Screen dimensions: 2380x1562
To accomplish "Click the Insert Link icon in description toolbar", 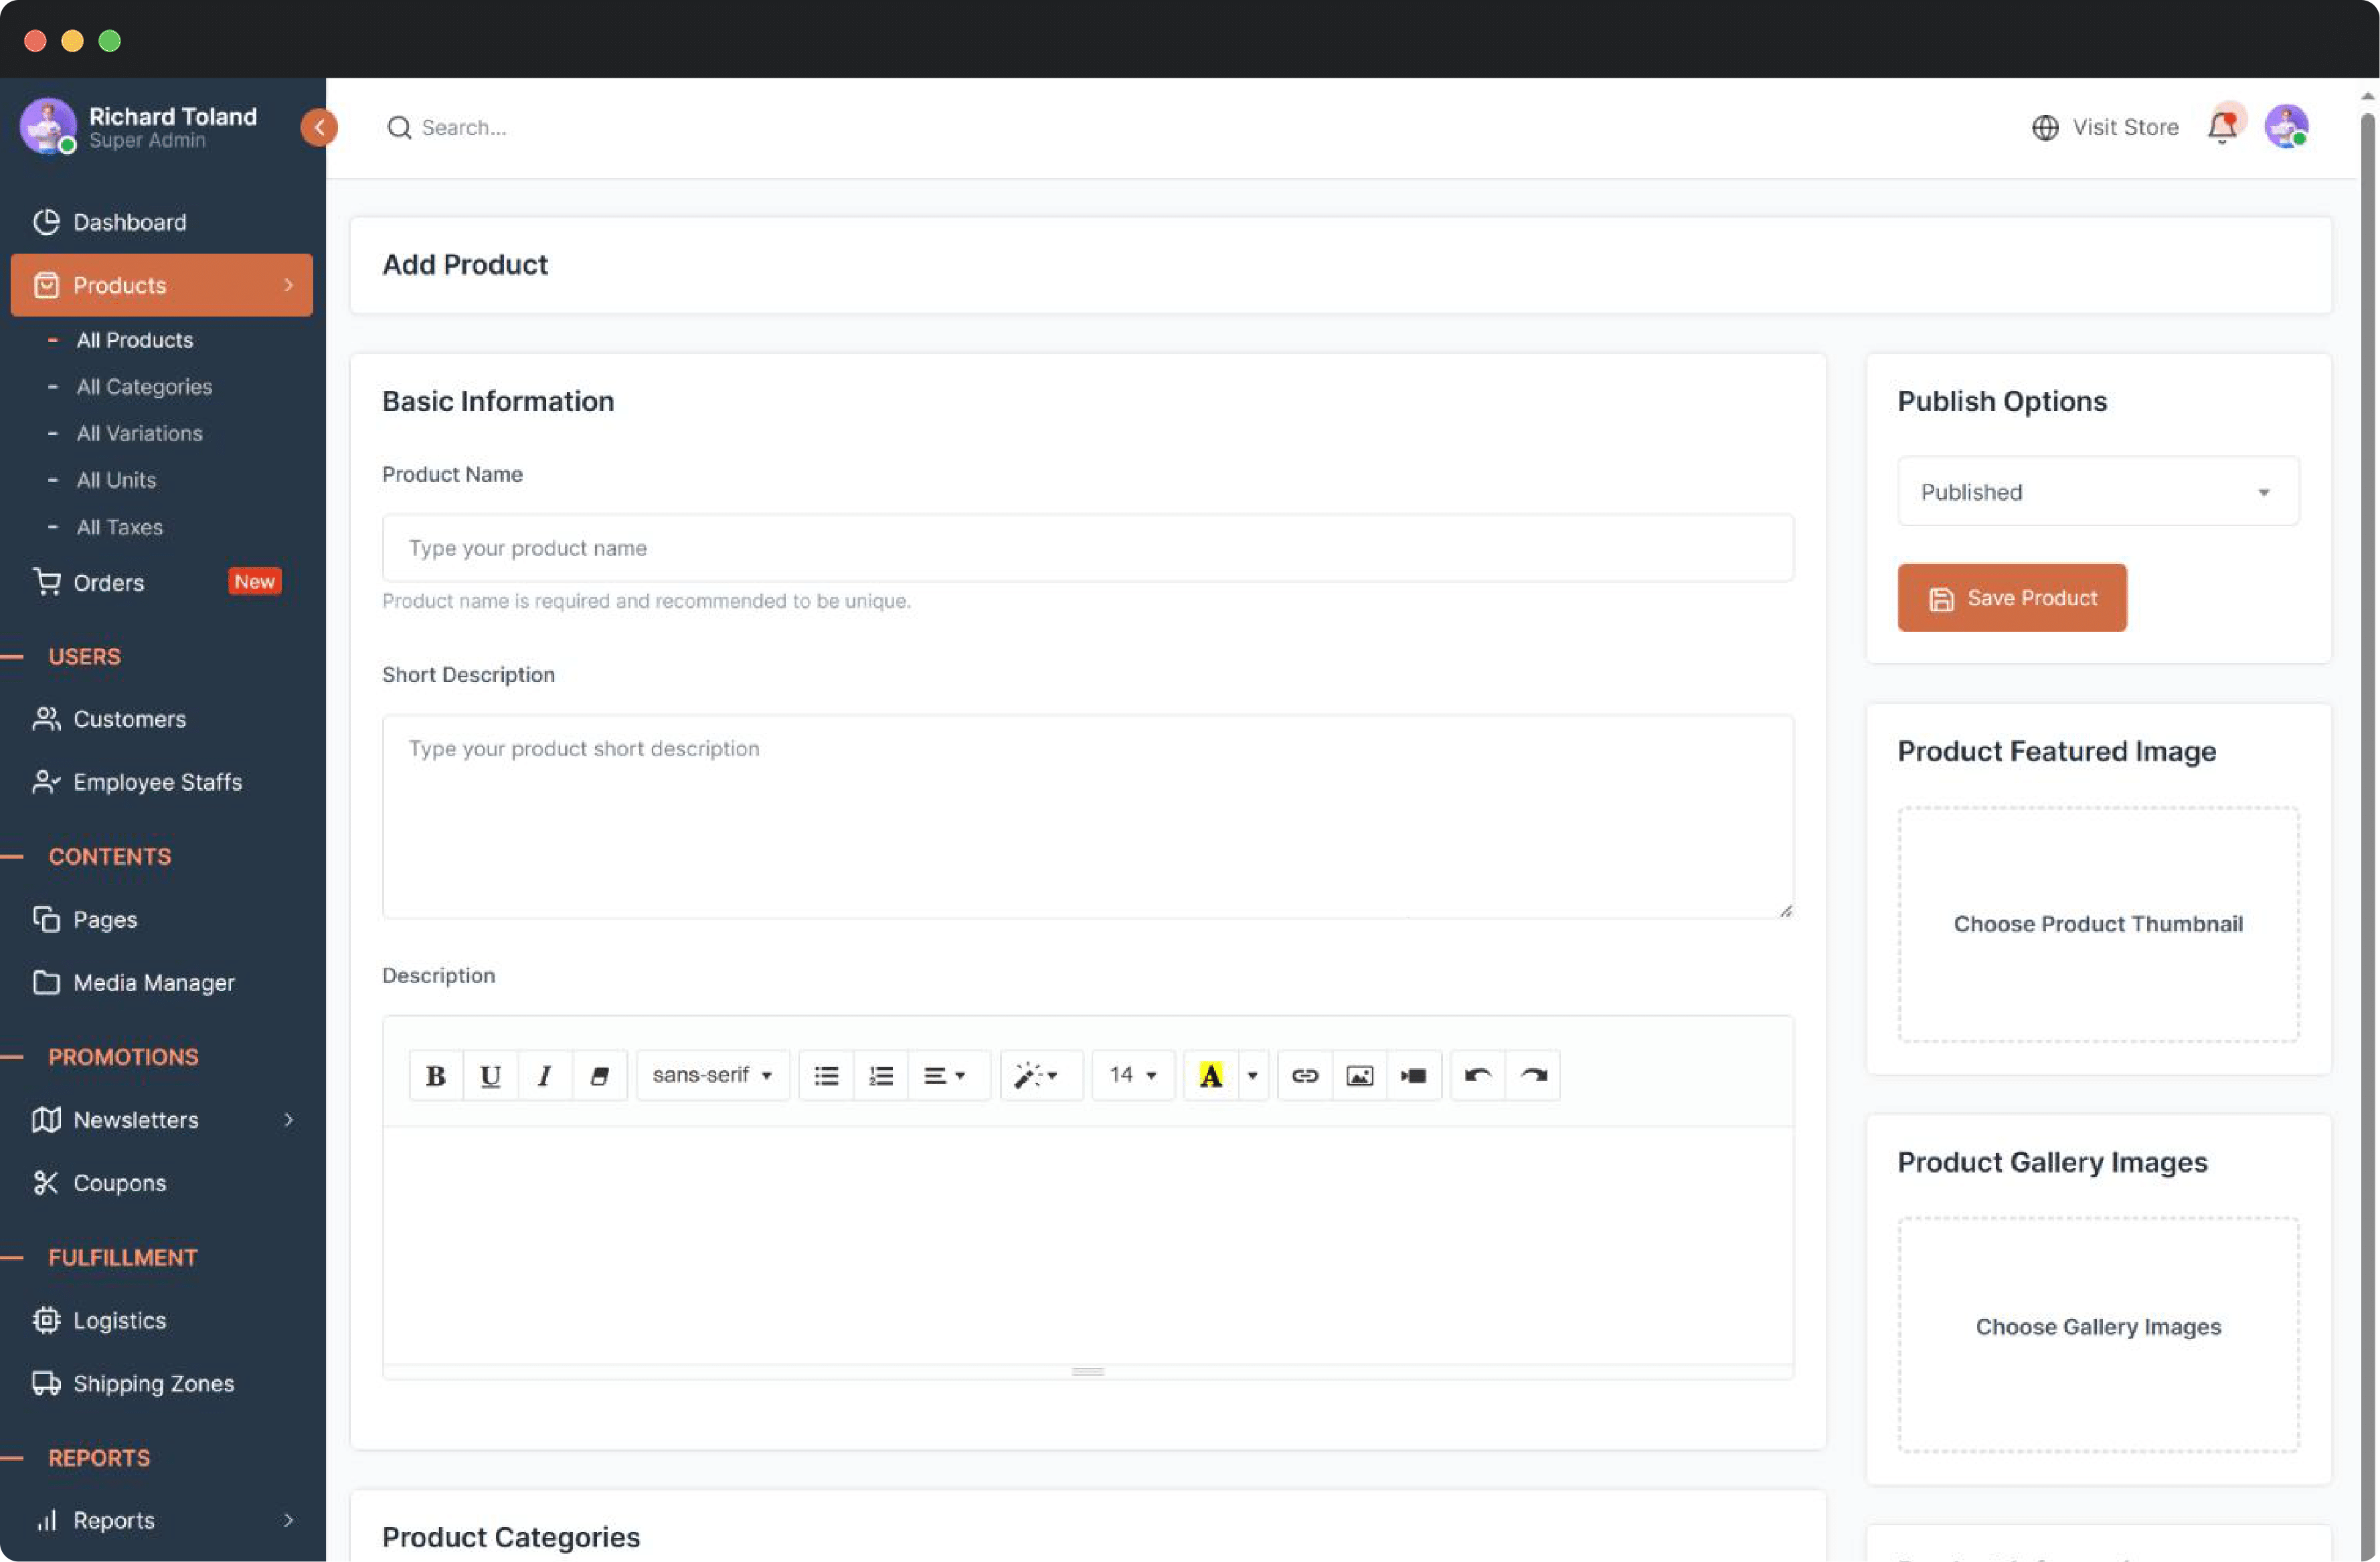I will (1304, 1075).
